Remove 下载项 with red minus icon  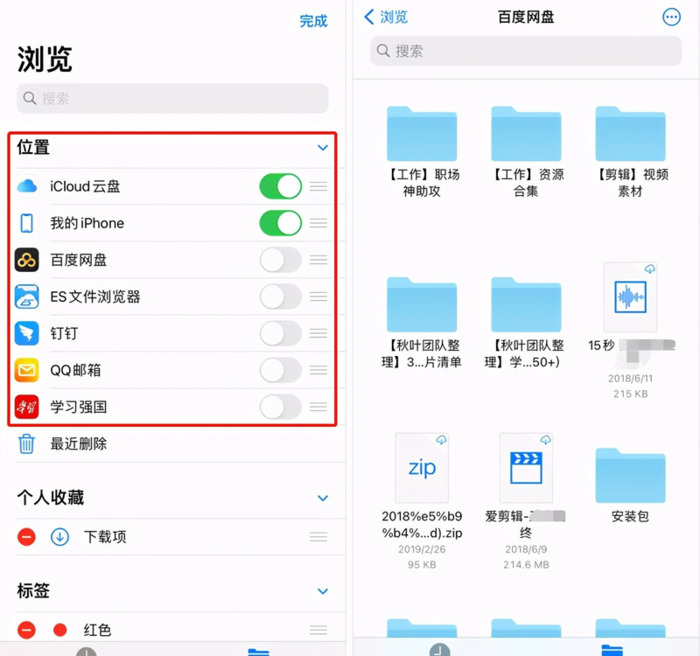click(26, 537)
